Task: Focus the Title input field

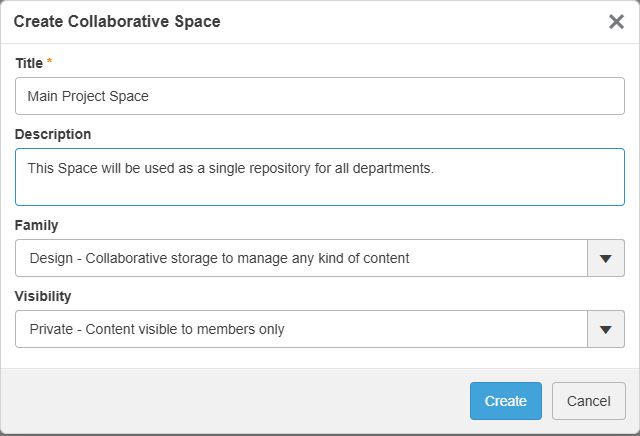Action: pos(320,97)
